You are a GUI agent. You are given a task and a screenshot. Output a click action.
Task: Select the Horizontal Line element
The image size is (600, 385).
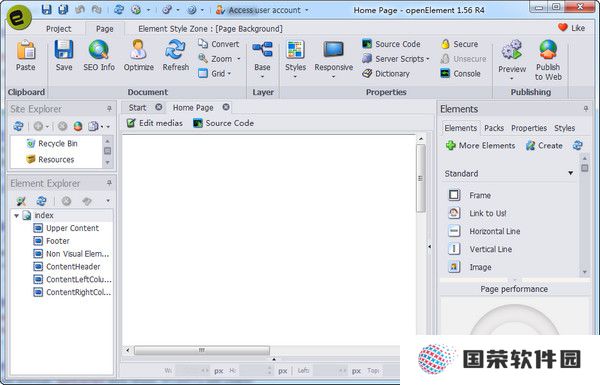484,231
